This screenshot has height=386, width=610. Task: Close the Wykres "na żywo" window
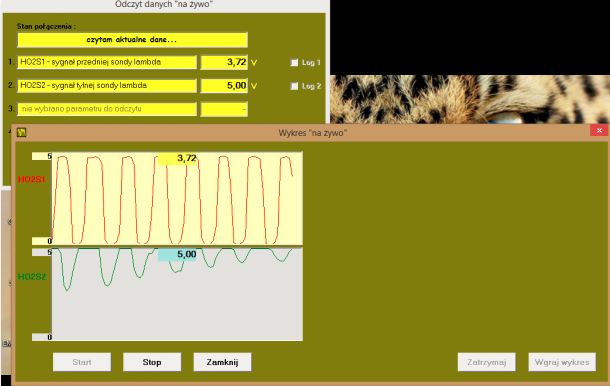click(x=599, y=130)
